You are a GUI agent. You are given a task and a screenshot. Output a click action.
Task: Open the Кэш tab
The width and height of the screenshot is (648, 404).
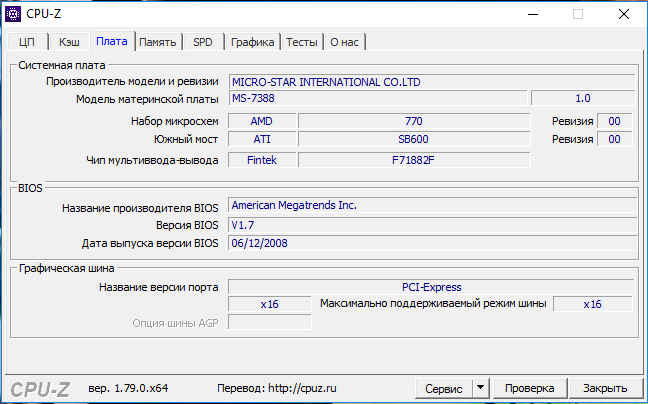pyautogui.click(x=69, y=42)
